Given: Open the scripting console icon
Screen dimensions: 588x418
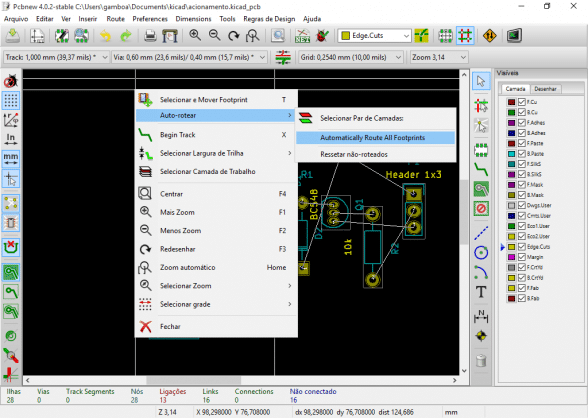Looking at the screenshot, I should [x=514, y=36].
